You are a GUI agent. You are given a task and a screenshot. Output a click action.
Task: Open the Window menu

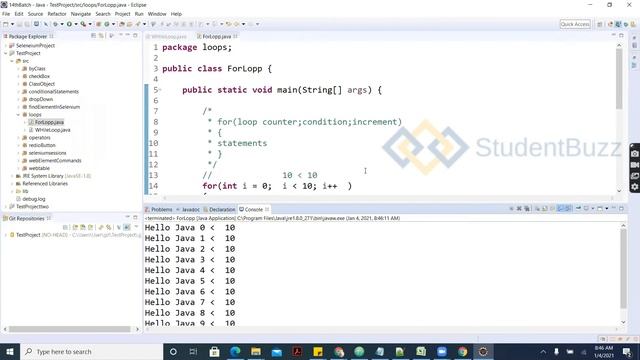coord(157,14)
